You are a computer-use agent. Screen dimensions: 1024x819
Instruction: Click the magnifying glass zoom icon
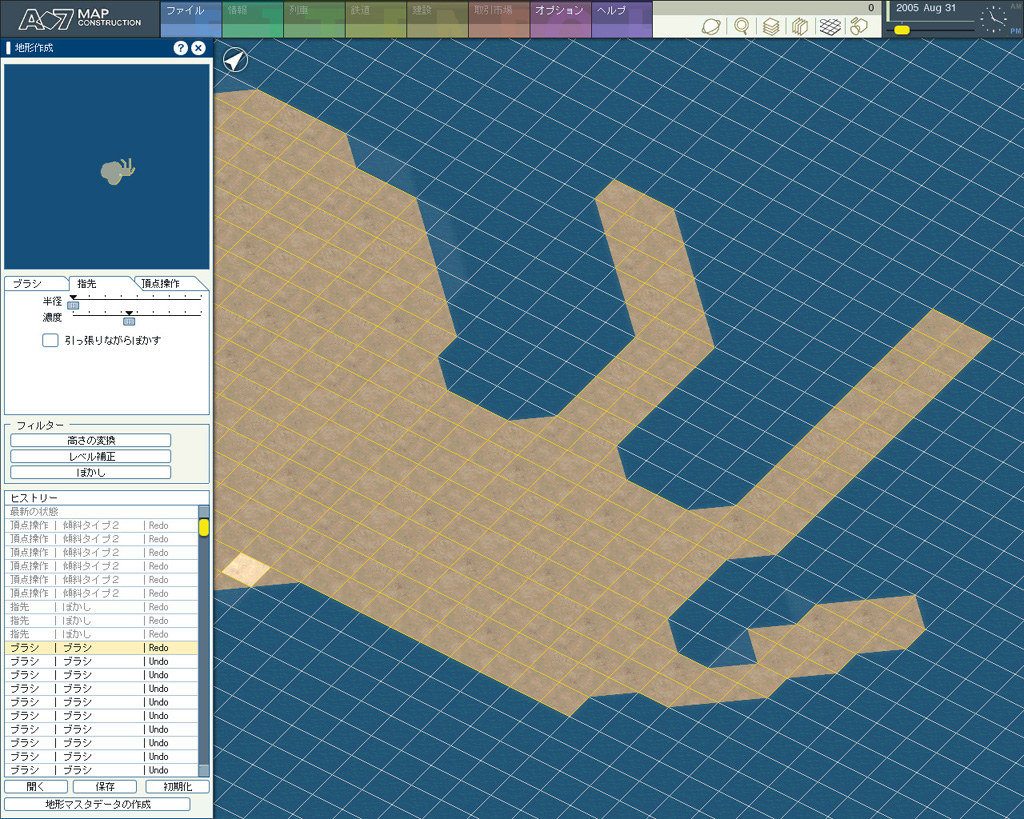[742, 27]
